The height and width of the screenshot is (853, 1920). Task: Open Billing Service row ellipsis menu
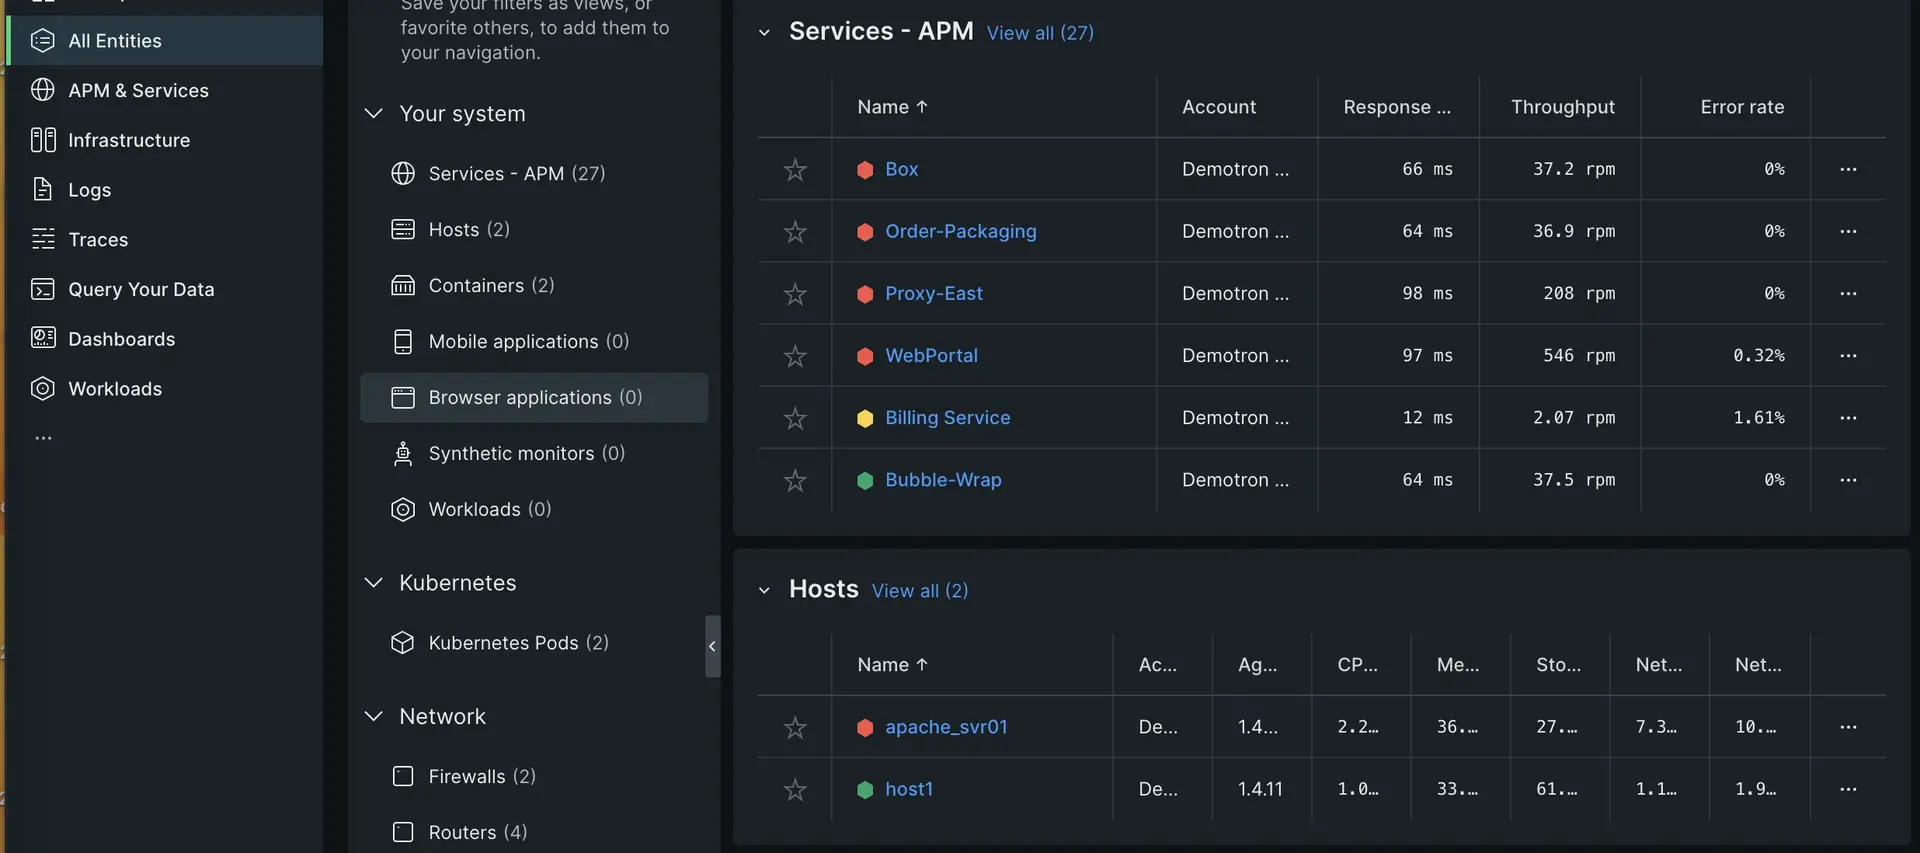coord(1848,417)
